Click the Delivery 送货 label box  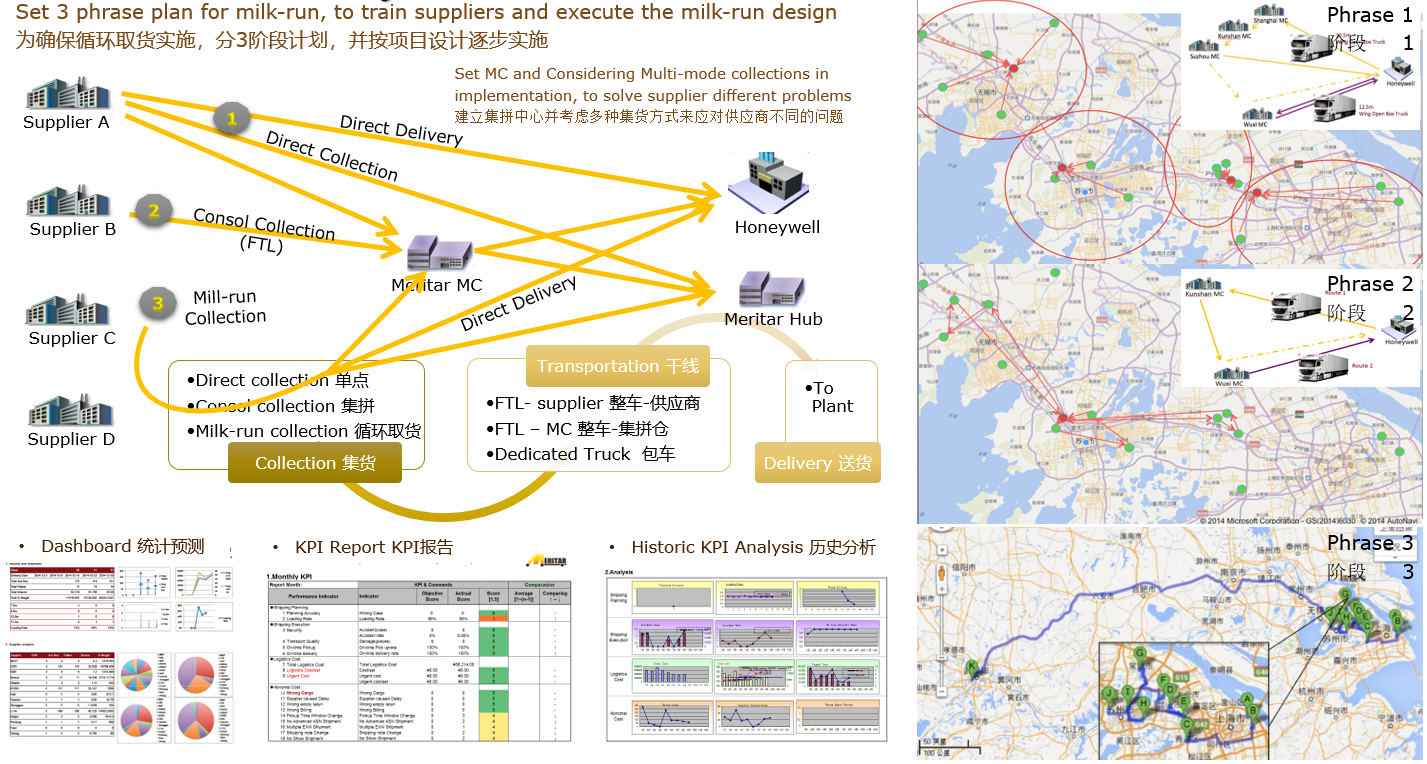(817, 463)
